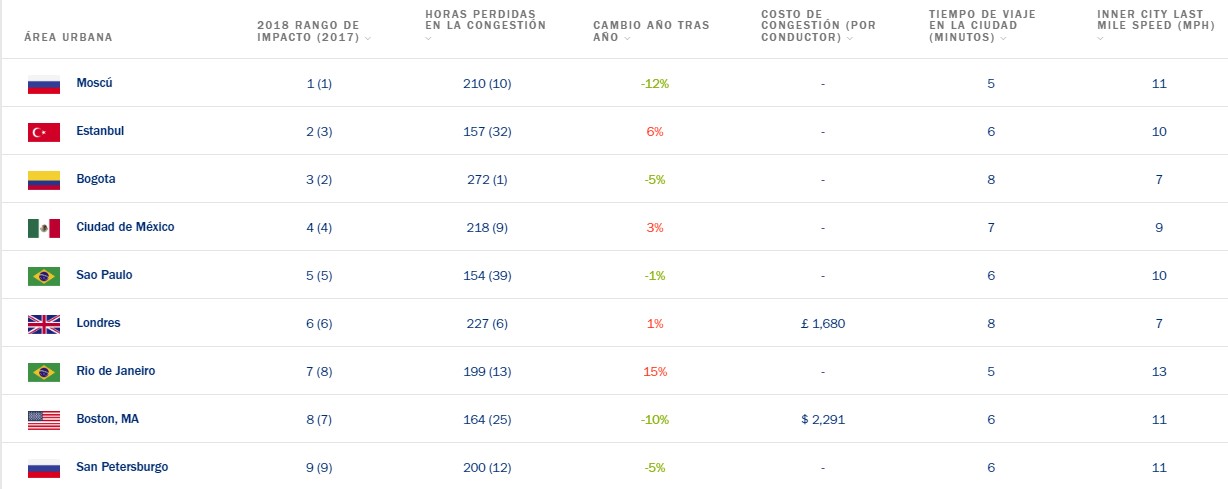Click the Russian flag beside Moscú
The image size is (1228, 489).
pyautogui.click(x=44, y=84)
